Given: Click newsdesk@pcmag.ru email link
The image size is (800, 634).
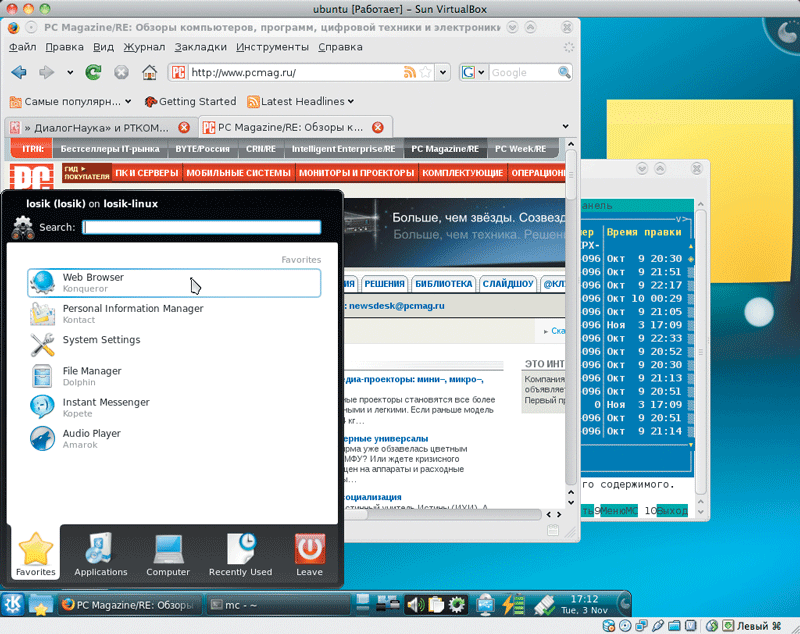Looking at the screenshot, I should [x=396, y=306].
